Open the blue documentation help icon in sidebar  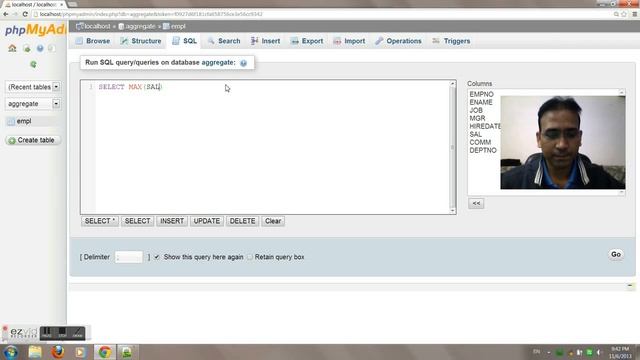pos(40,48)
